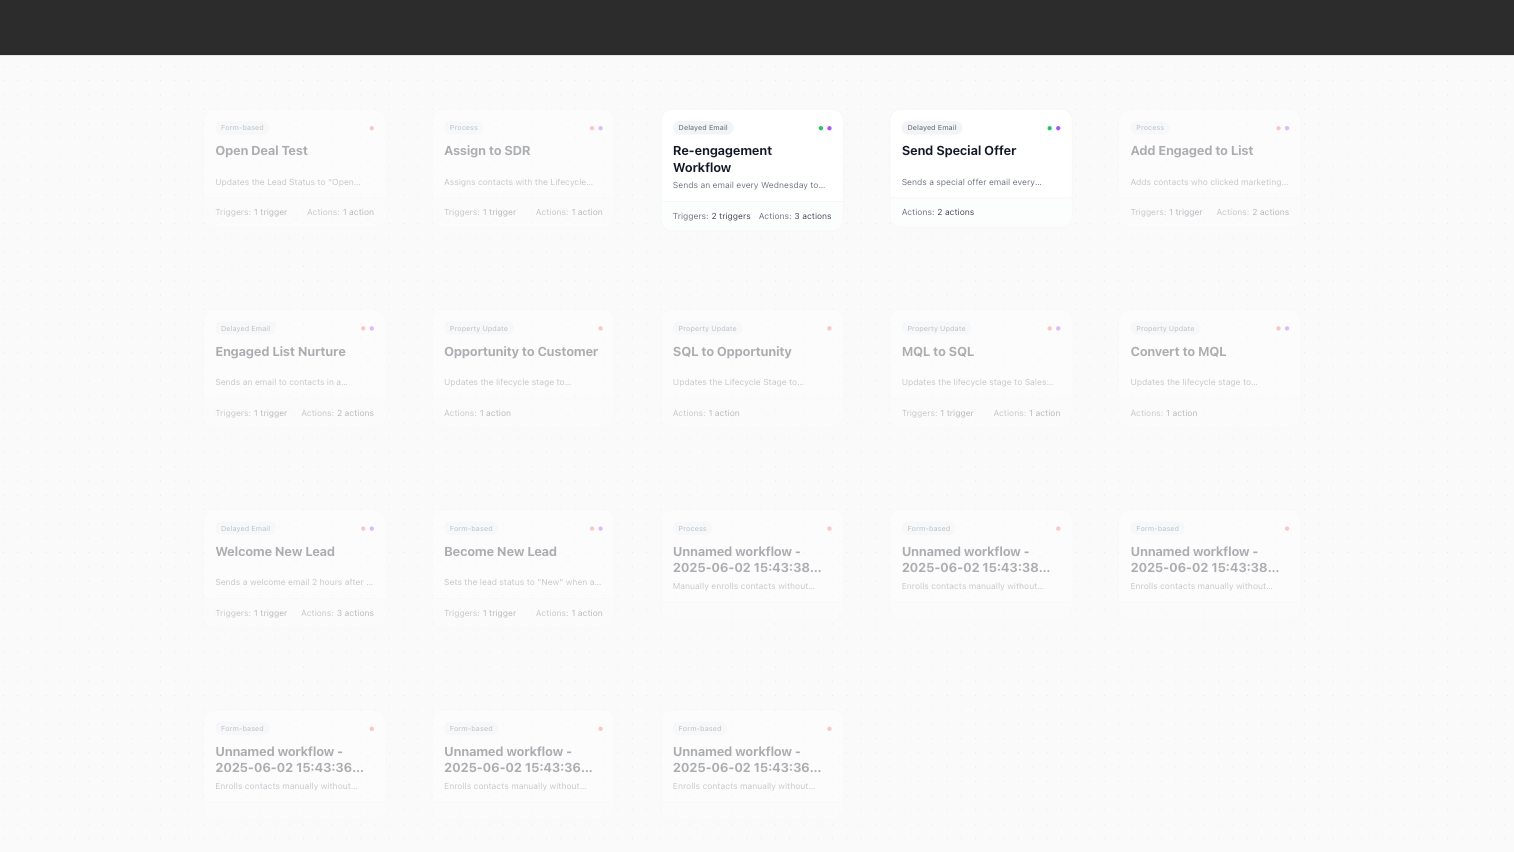
Task: Click the Process tag on Add Engaged to List
Action: pyautogui.click(x=1150, y=127)
